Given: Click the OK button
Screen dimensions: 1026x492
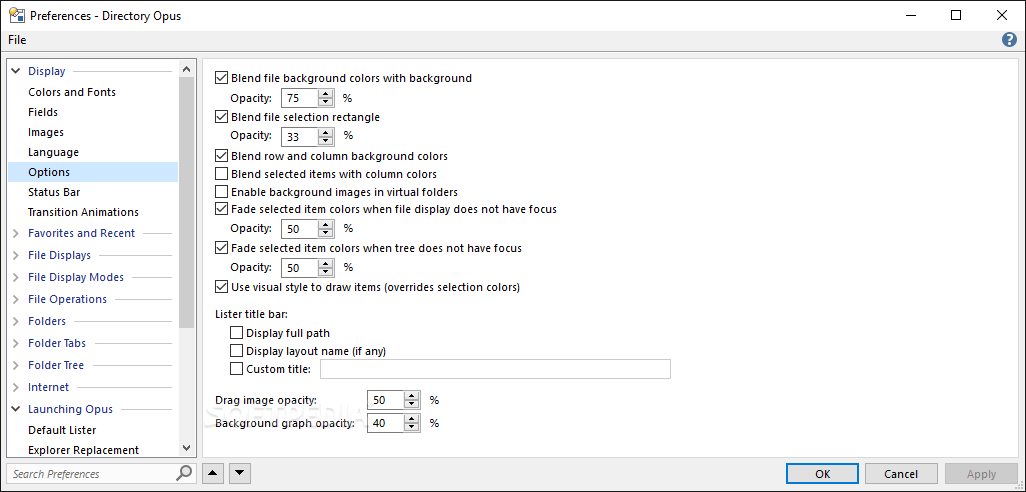Looking at the screenshot, I should [x=823, y=474].
